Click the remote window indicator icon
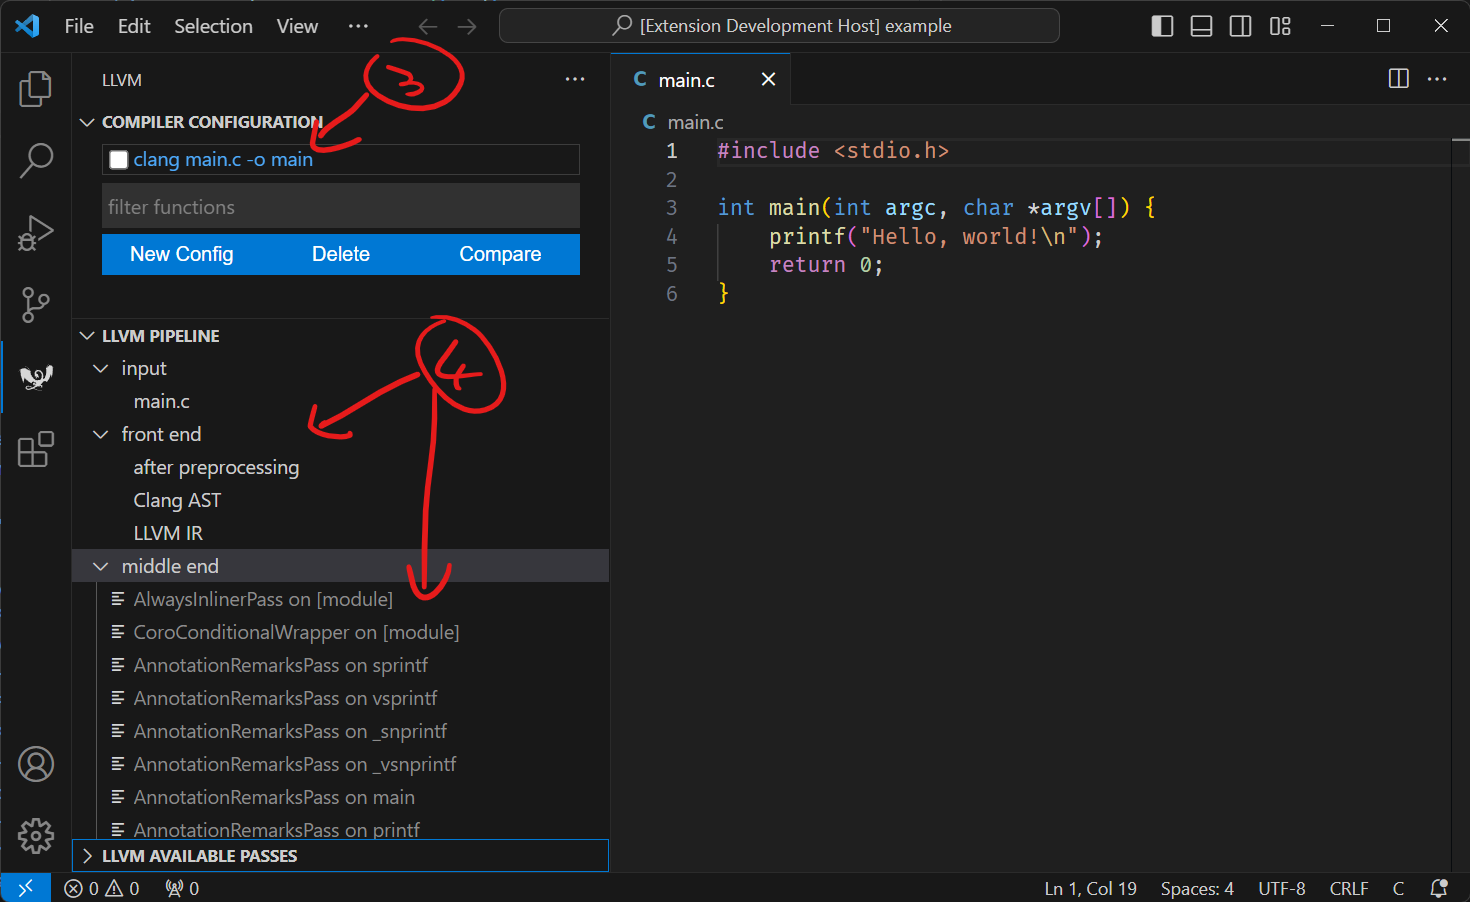 coord(25,888)
